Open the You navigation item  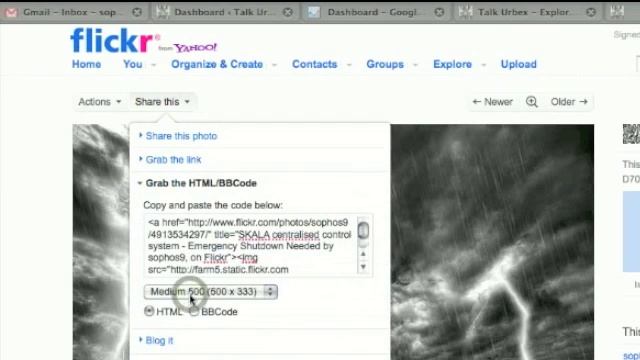click(133, 64)
